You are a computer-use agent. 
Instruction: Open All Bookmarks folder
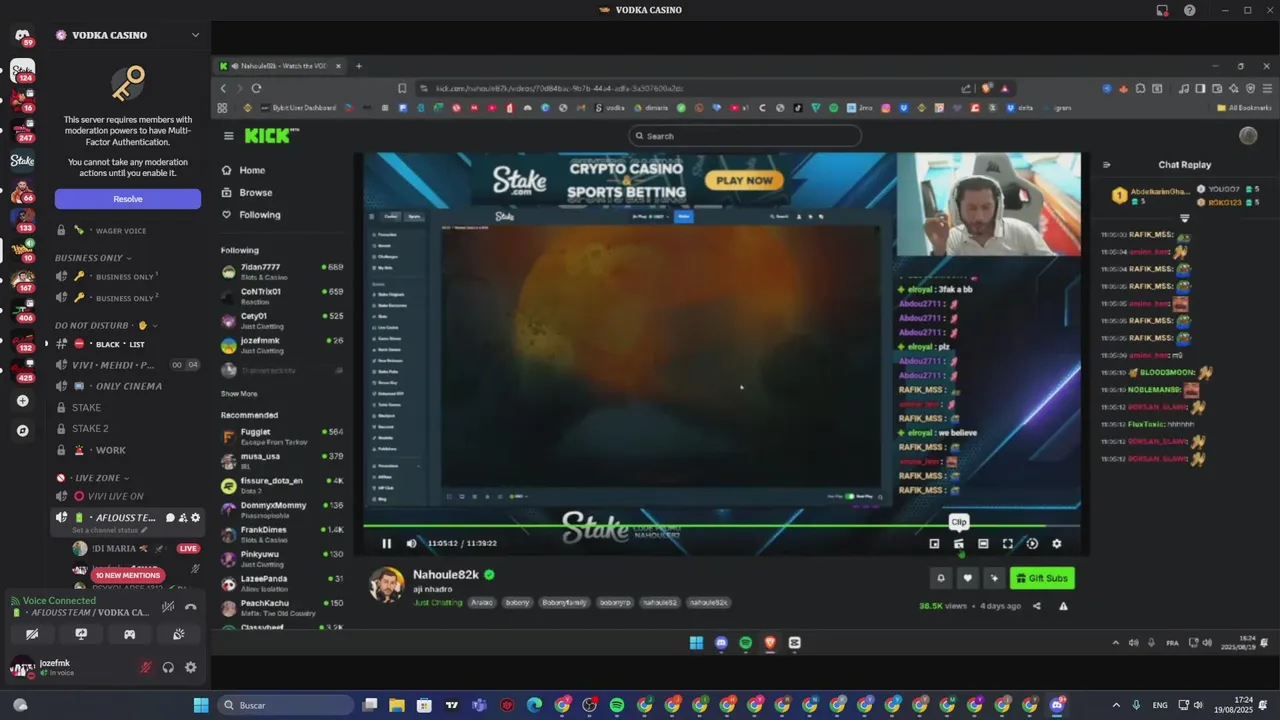(x=1245, y=108)
